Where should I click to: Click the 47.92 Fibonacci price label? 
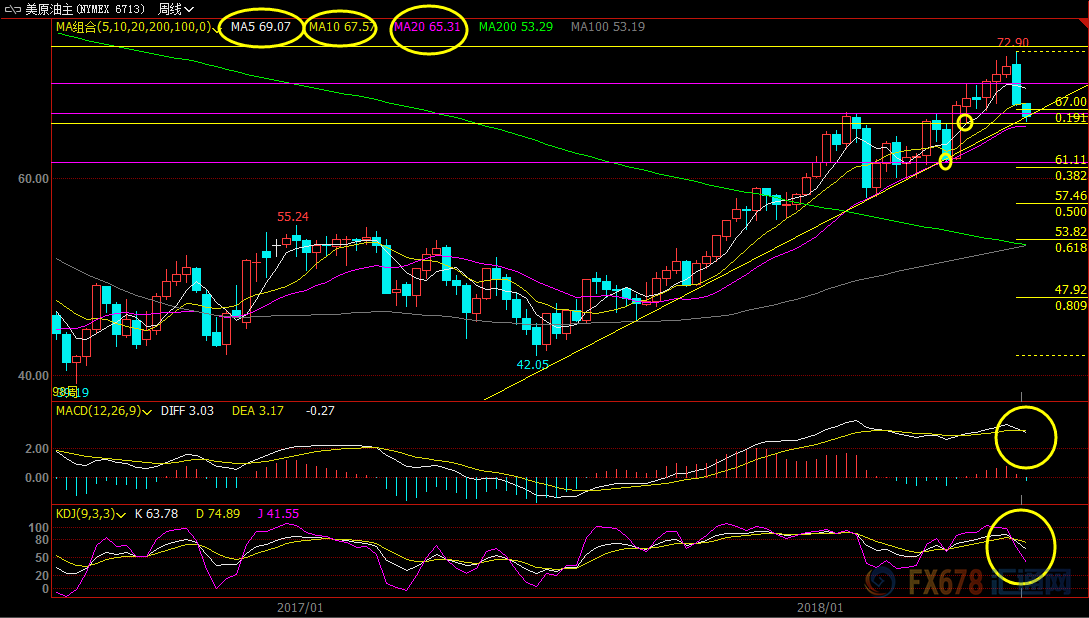[1070, 290]
